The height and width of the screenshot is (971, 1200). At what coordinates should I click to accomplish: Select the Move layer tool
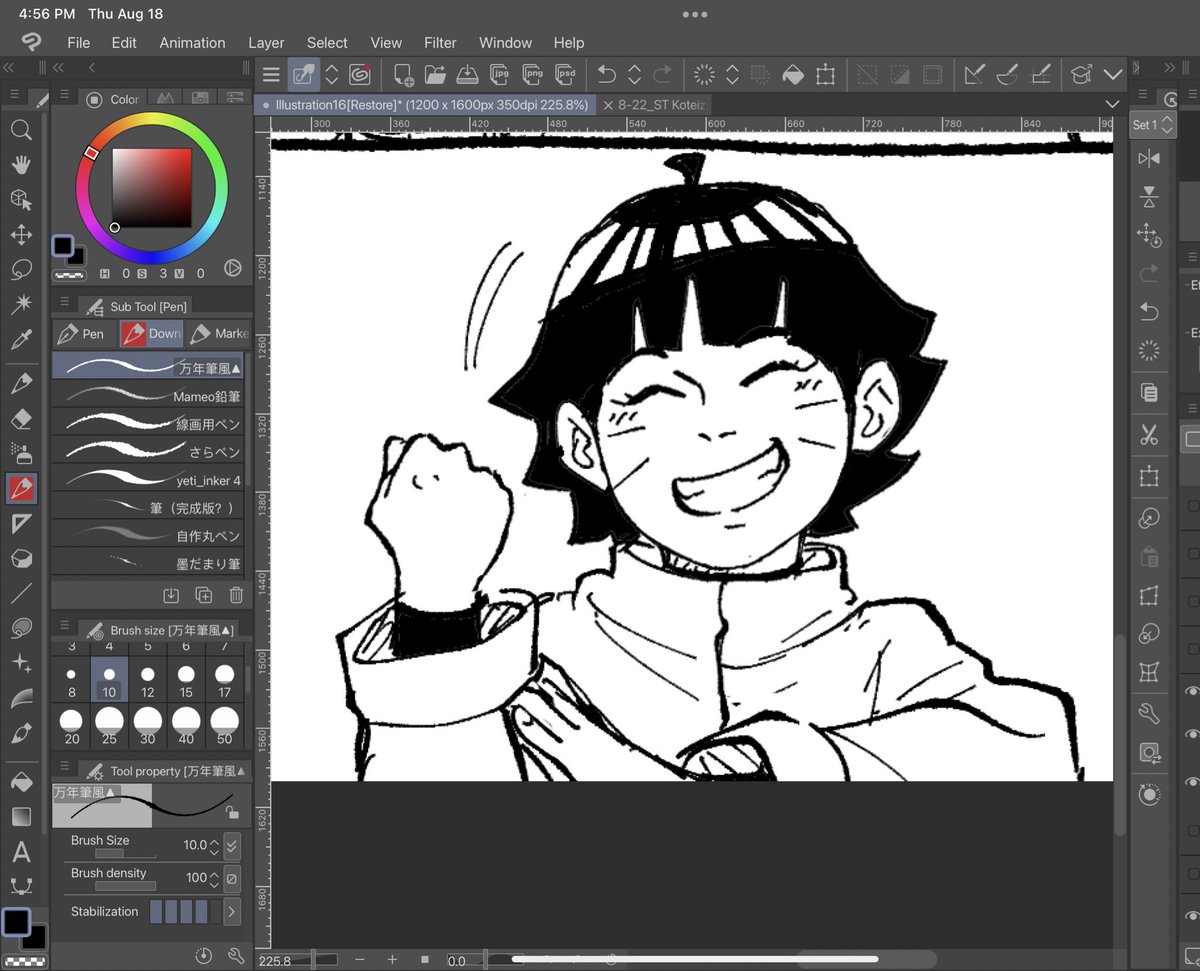click(21, 235)
